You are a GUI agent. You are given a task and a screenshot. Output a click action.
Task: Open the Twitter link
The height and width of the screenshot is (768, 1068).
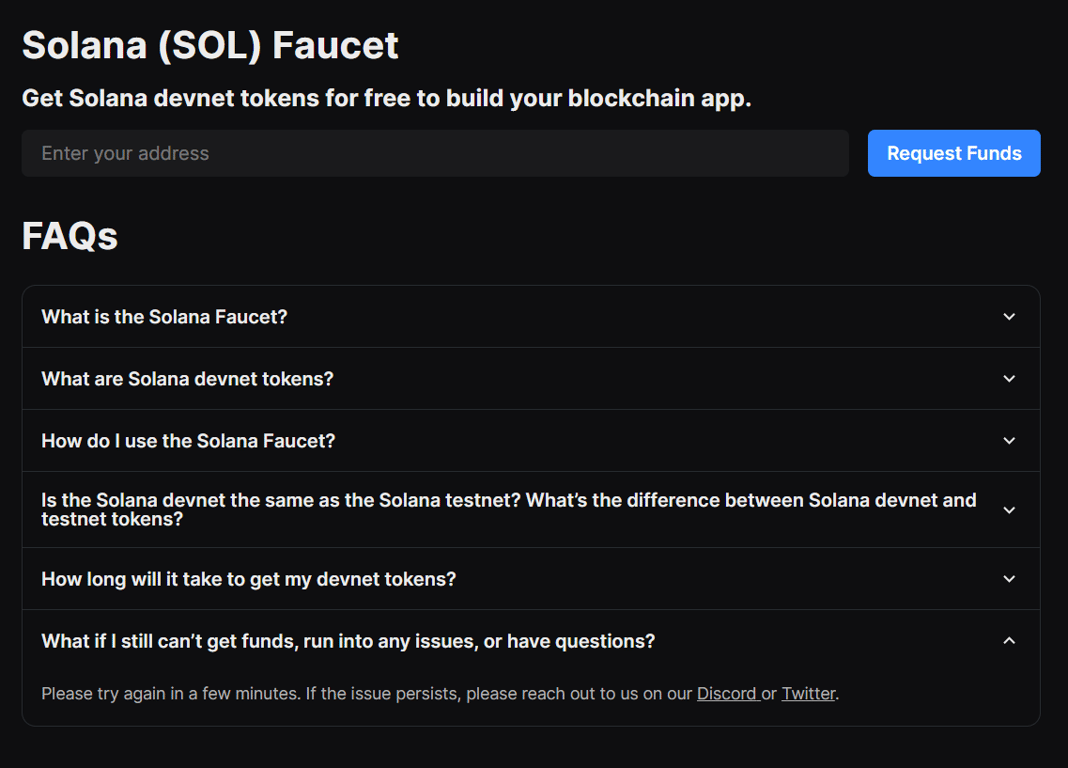808,693
